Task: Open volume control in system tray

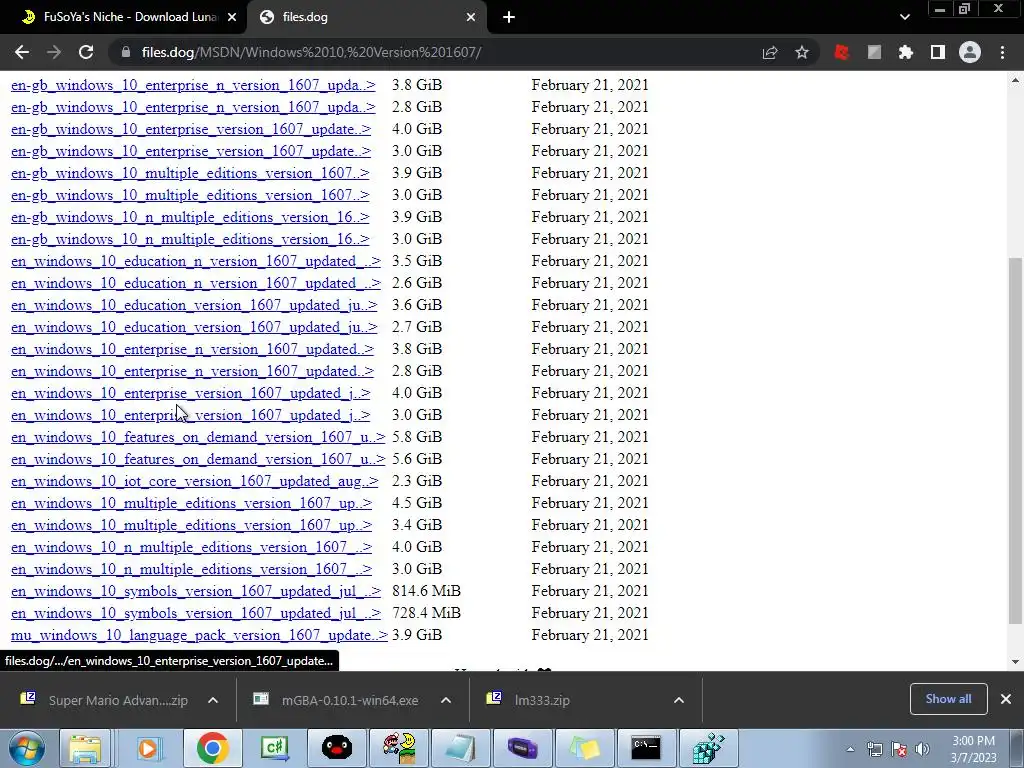Action: point(922,749)
